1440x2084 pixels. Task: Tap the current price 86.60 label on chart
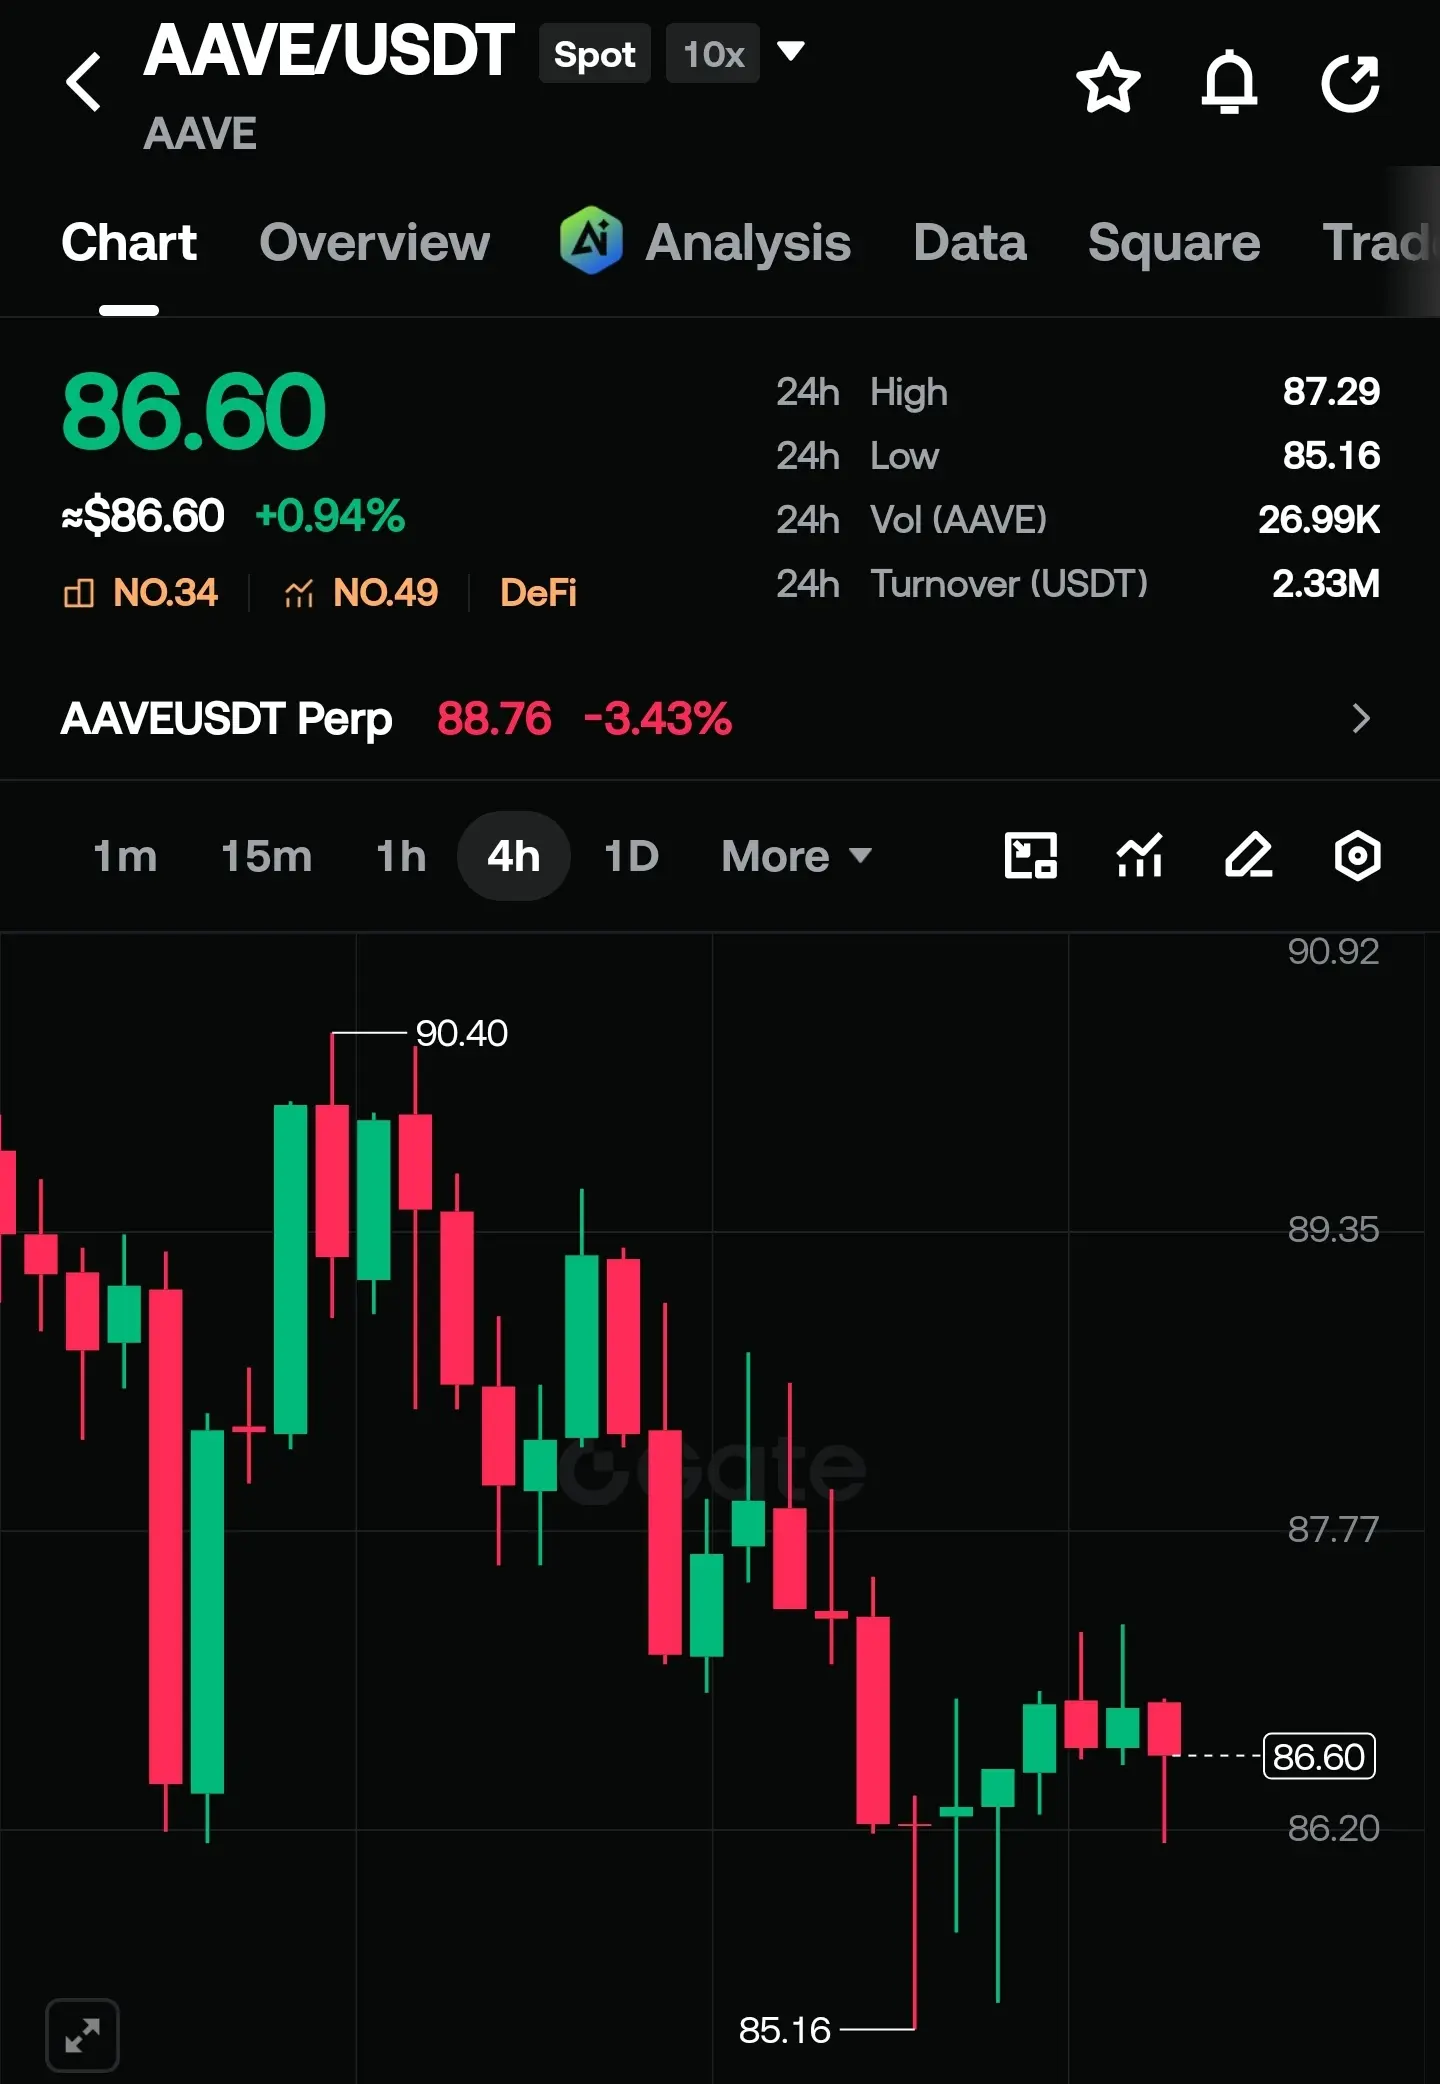1319,1756
